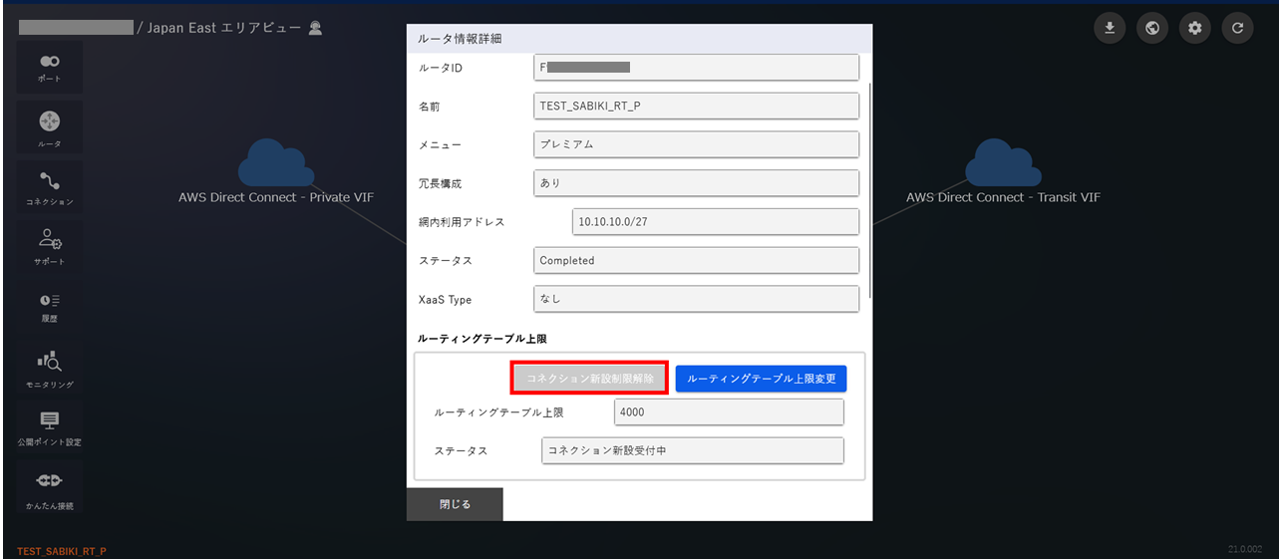Open the サポート sidebar icon
1280x559 pixels.
click(x=49, y=246)
